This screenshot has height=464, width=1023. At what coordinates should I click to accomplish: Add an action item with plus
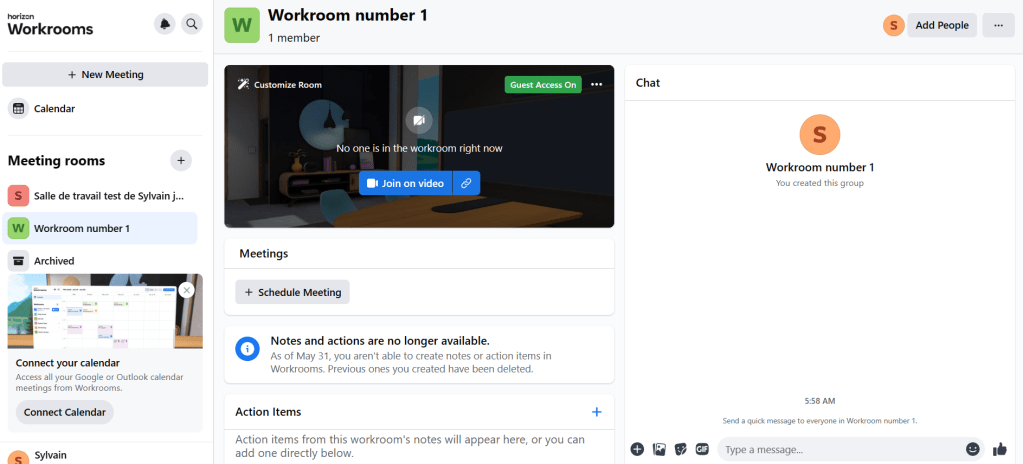click(597, 412)
